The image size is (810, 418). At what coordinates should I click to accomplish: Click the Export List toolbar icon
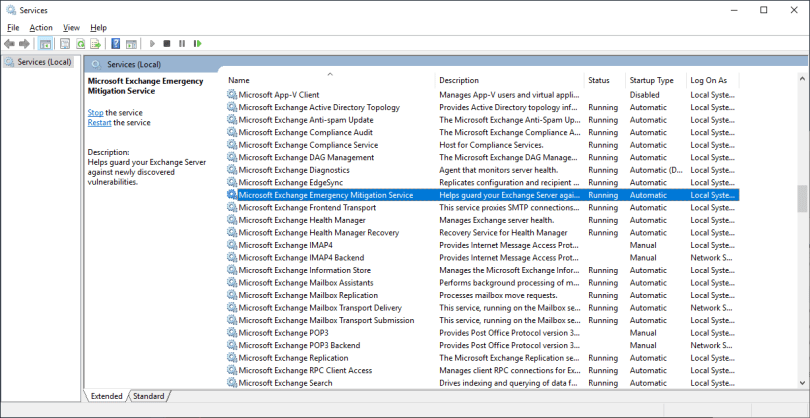pos(96,44)
